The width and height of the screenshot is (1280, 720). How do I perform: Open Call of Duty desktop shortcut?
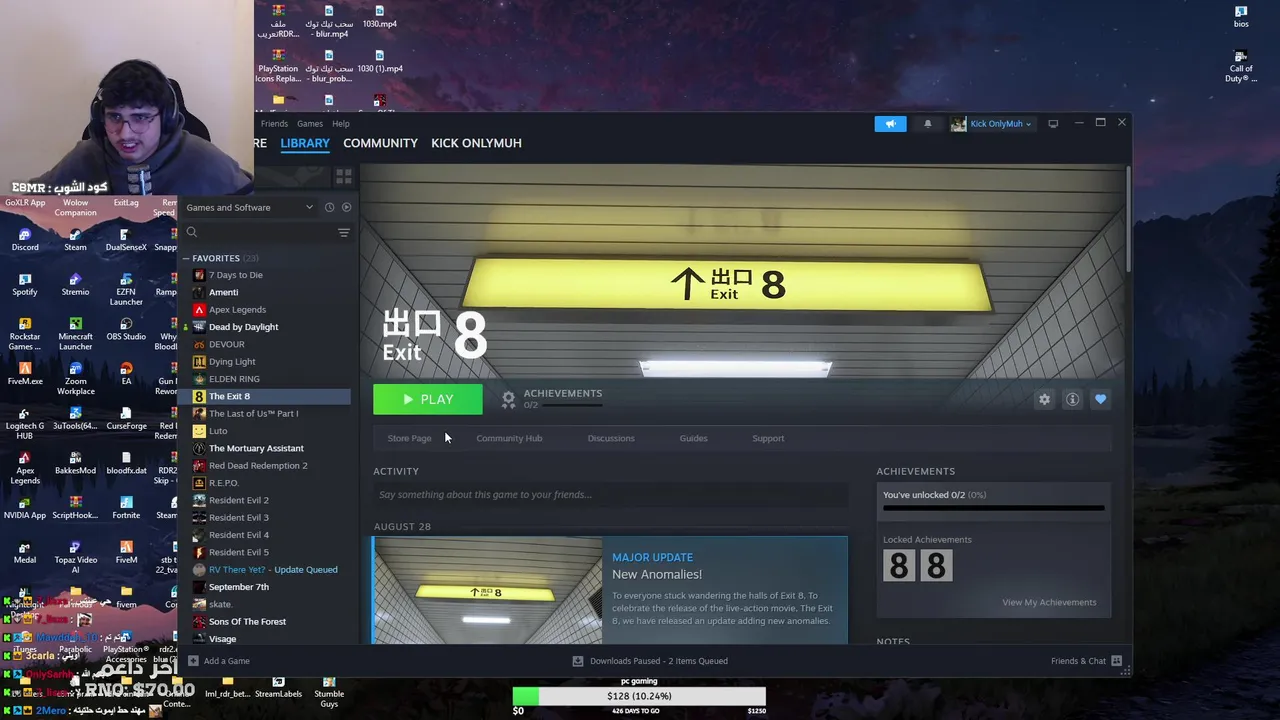[1241, 67]
